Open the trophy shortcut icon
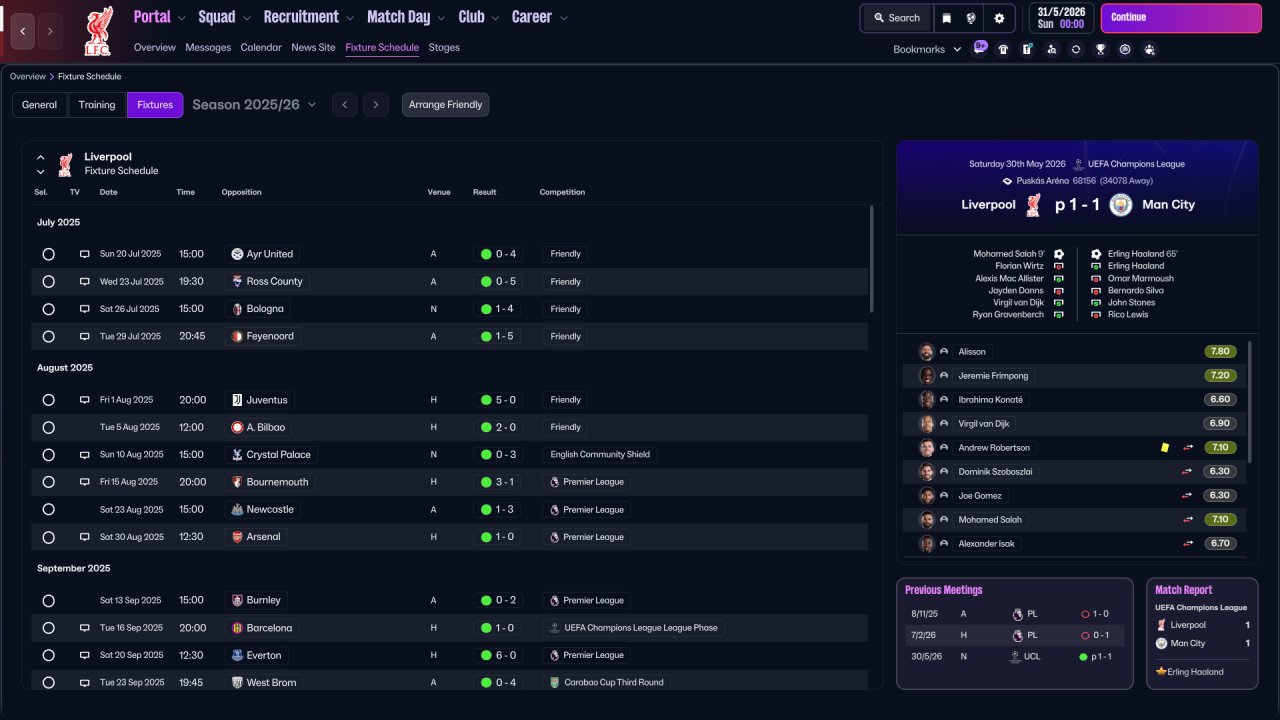The width and height of the screenshot is (1280, 720). coord(1100,49)
